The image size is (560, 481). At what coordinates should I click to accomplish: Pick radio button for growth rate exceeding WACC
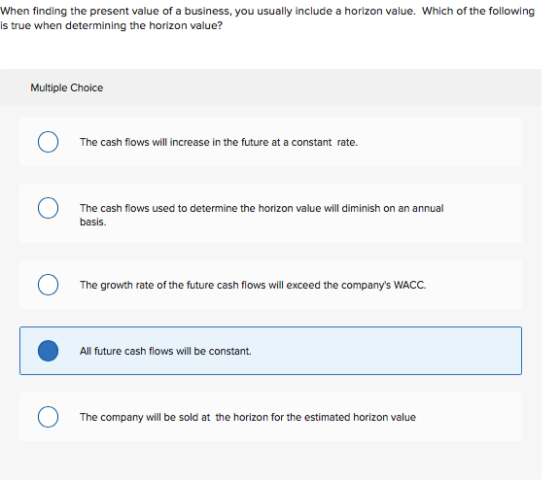pos(48,285)
